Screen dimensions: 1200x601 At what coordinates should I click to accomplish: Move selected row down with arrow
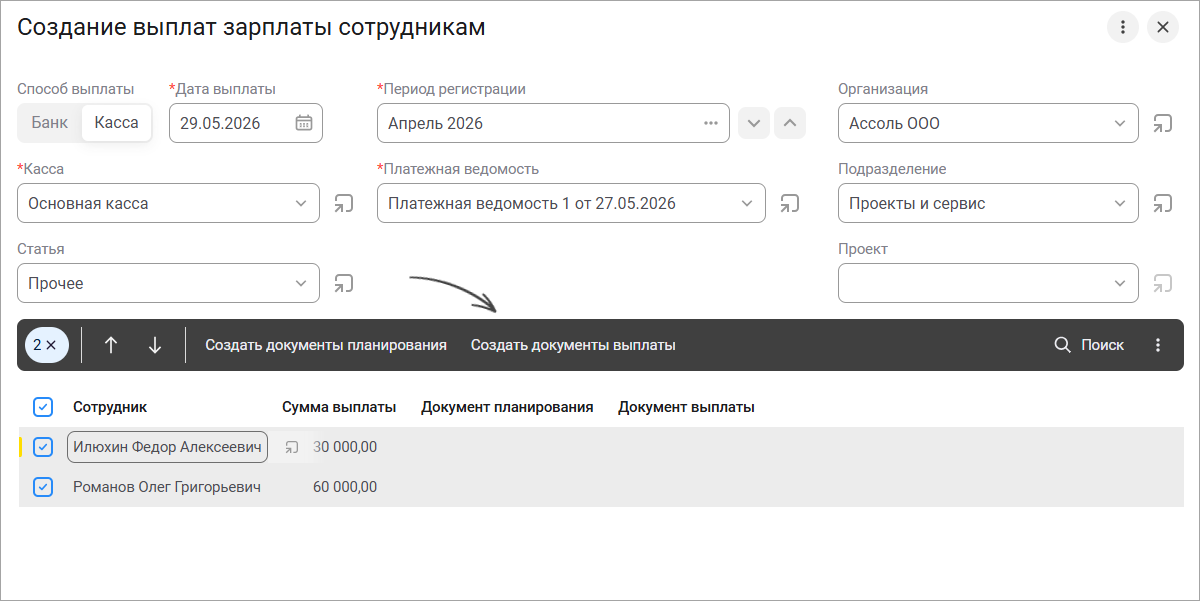pos(155,345)
